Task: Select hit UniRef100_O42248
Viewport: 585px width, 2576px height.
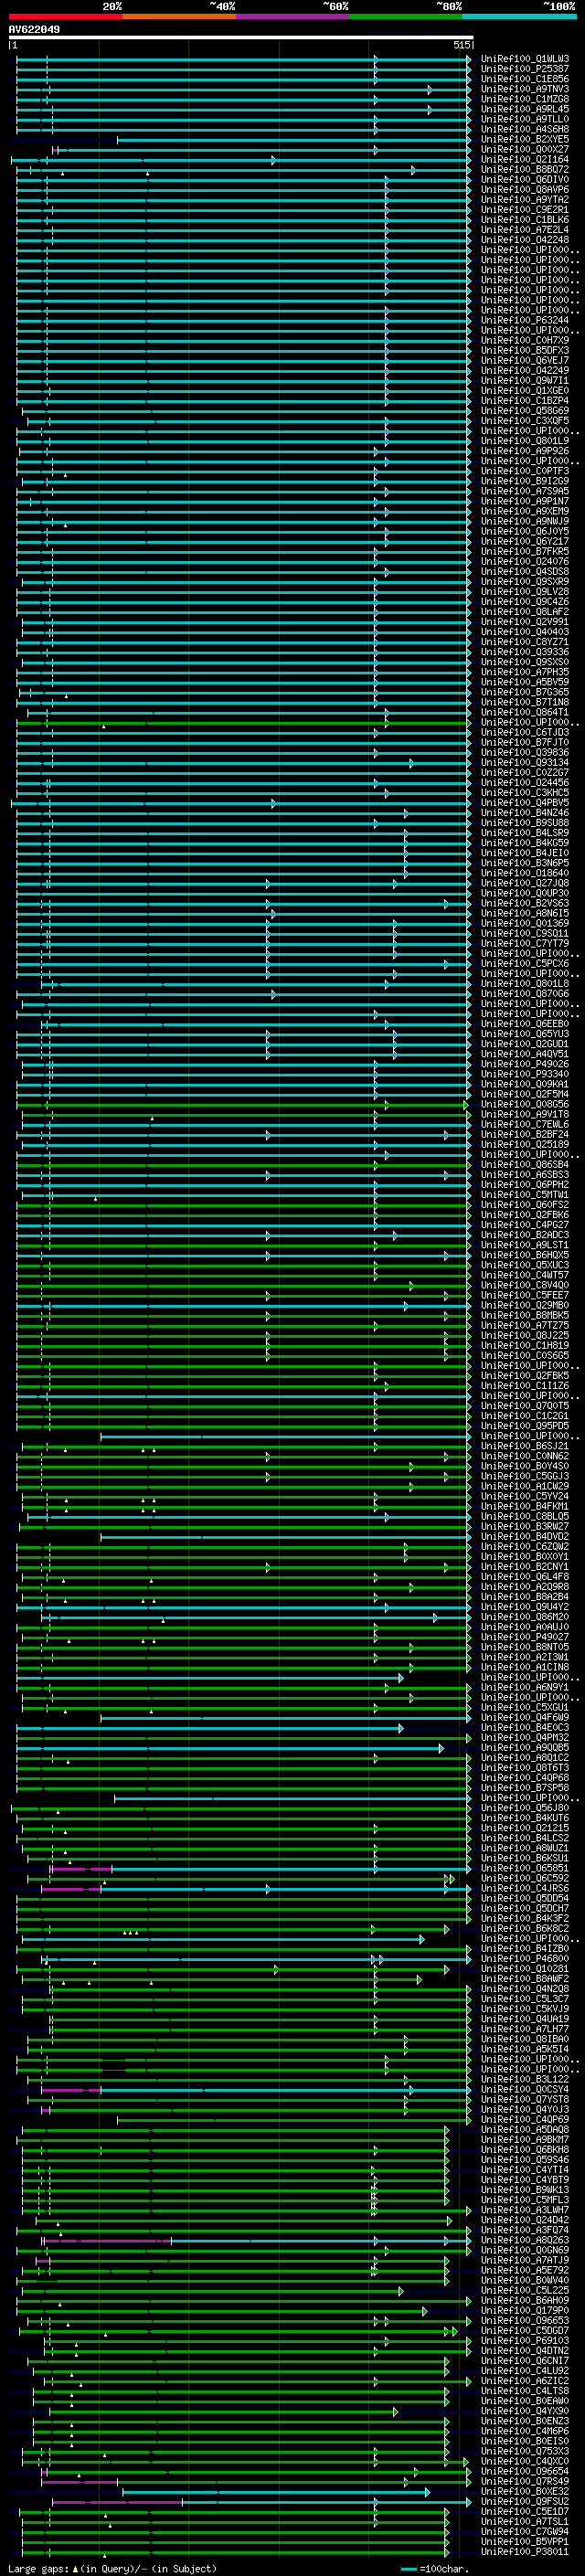Action: coord(525,240)
